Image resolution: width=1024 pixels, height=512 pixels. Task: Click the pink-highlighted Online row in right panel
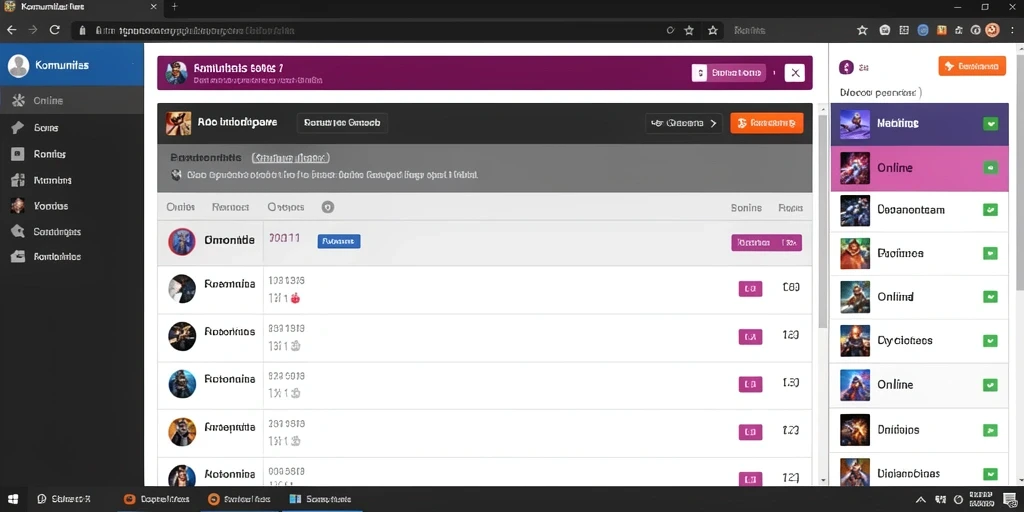(x=920, y=168)
